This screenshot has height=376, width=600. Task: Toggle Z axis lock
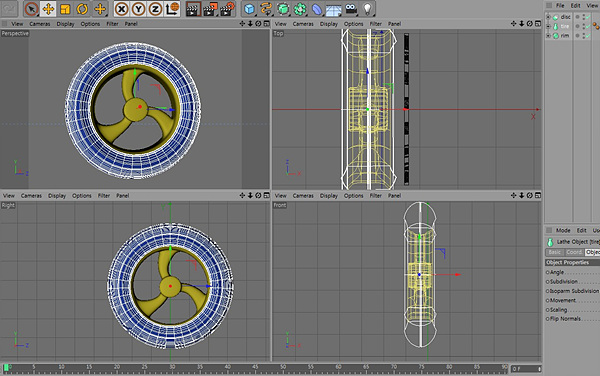click(x=155, y=9)
